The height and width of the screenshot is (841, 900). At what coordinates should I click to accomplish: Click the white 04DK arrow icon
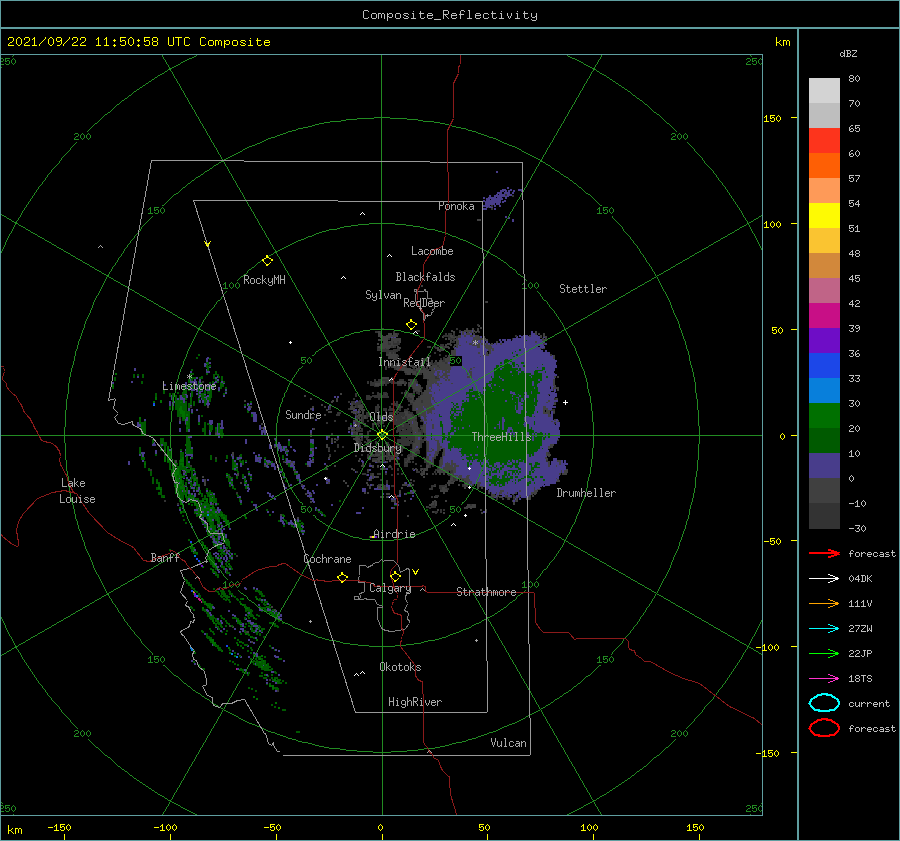[824, 578]
